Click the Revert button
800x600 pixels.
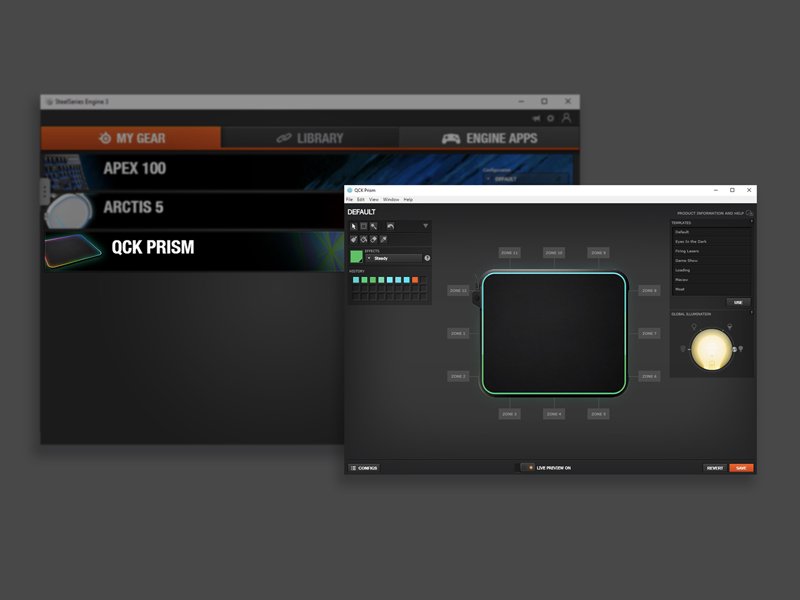(x=715, y=468)
